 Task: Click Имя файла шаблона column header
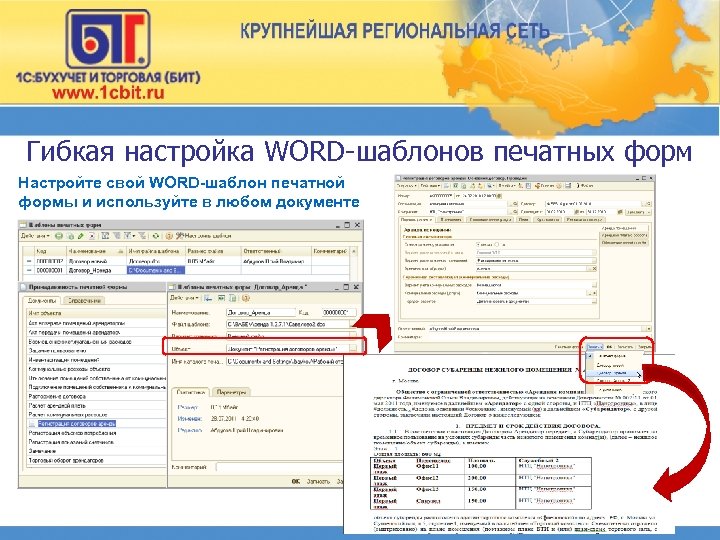(155, 252)
